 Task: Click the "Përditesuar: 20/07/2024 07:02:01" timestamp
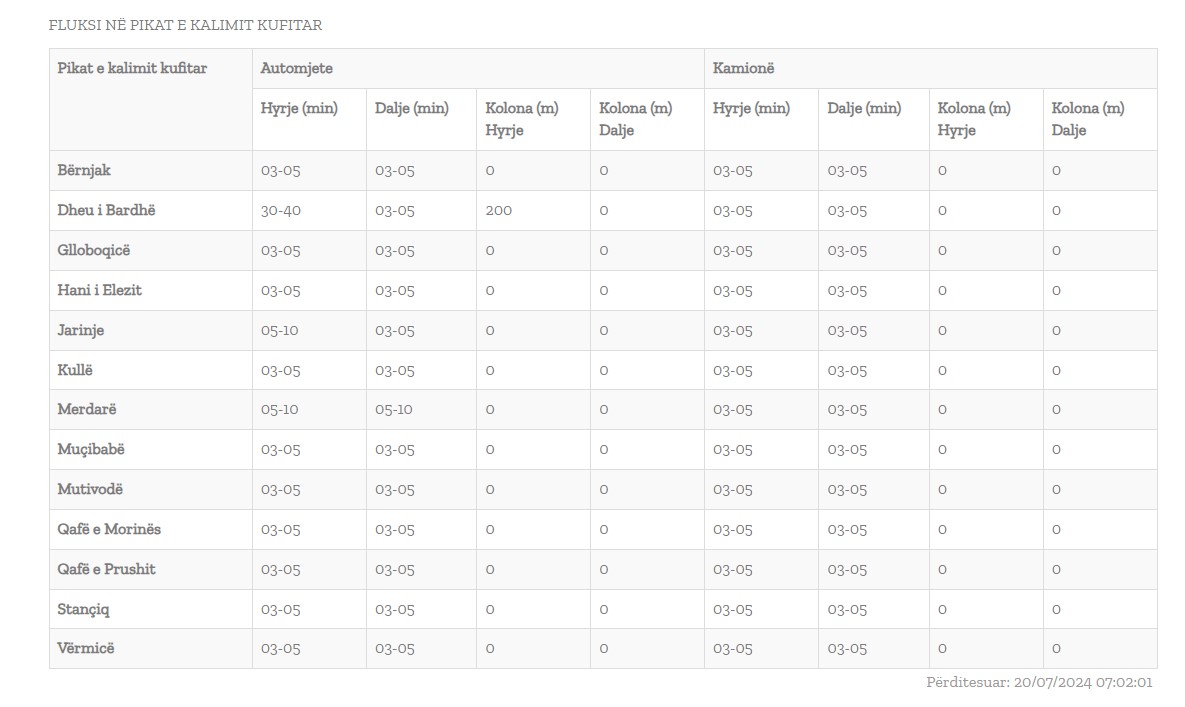pos(1039,682)
